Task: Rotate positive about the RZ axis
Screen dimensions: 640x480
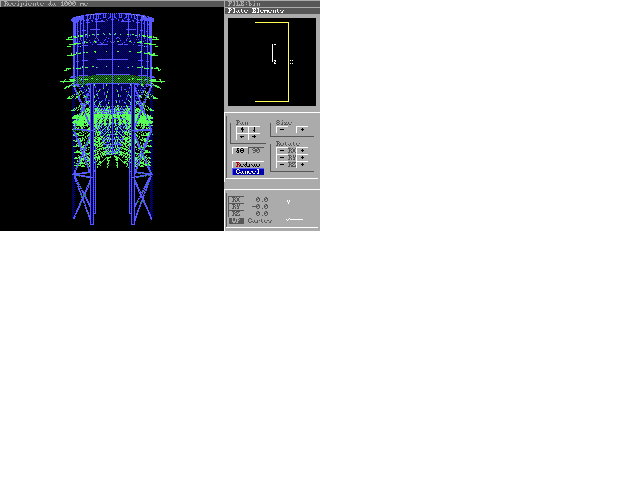Action: (303, 164)
